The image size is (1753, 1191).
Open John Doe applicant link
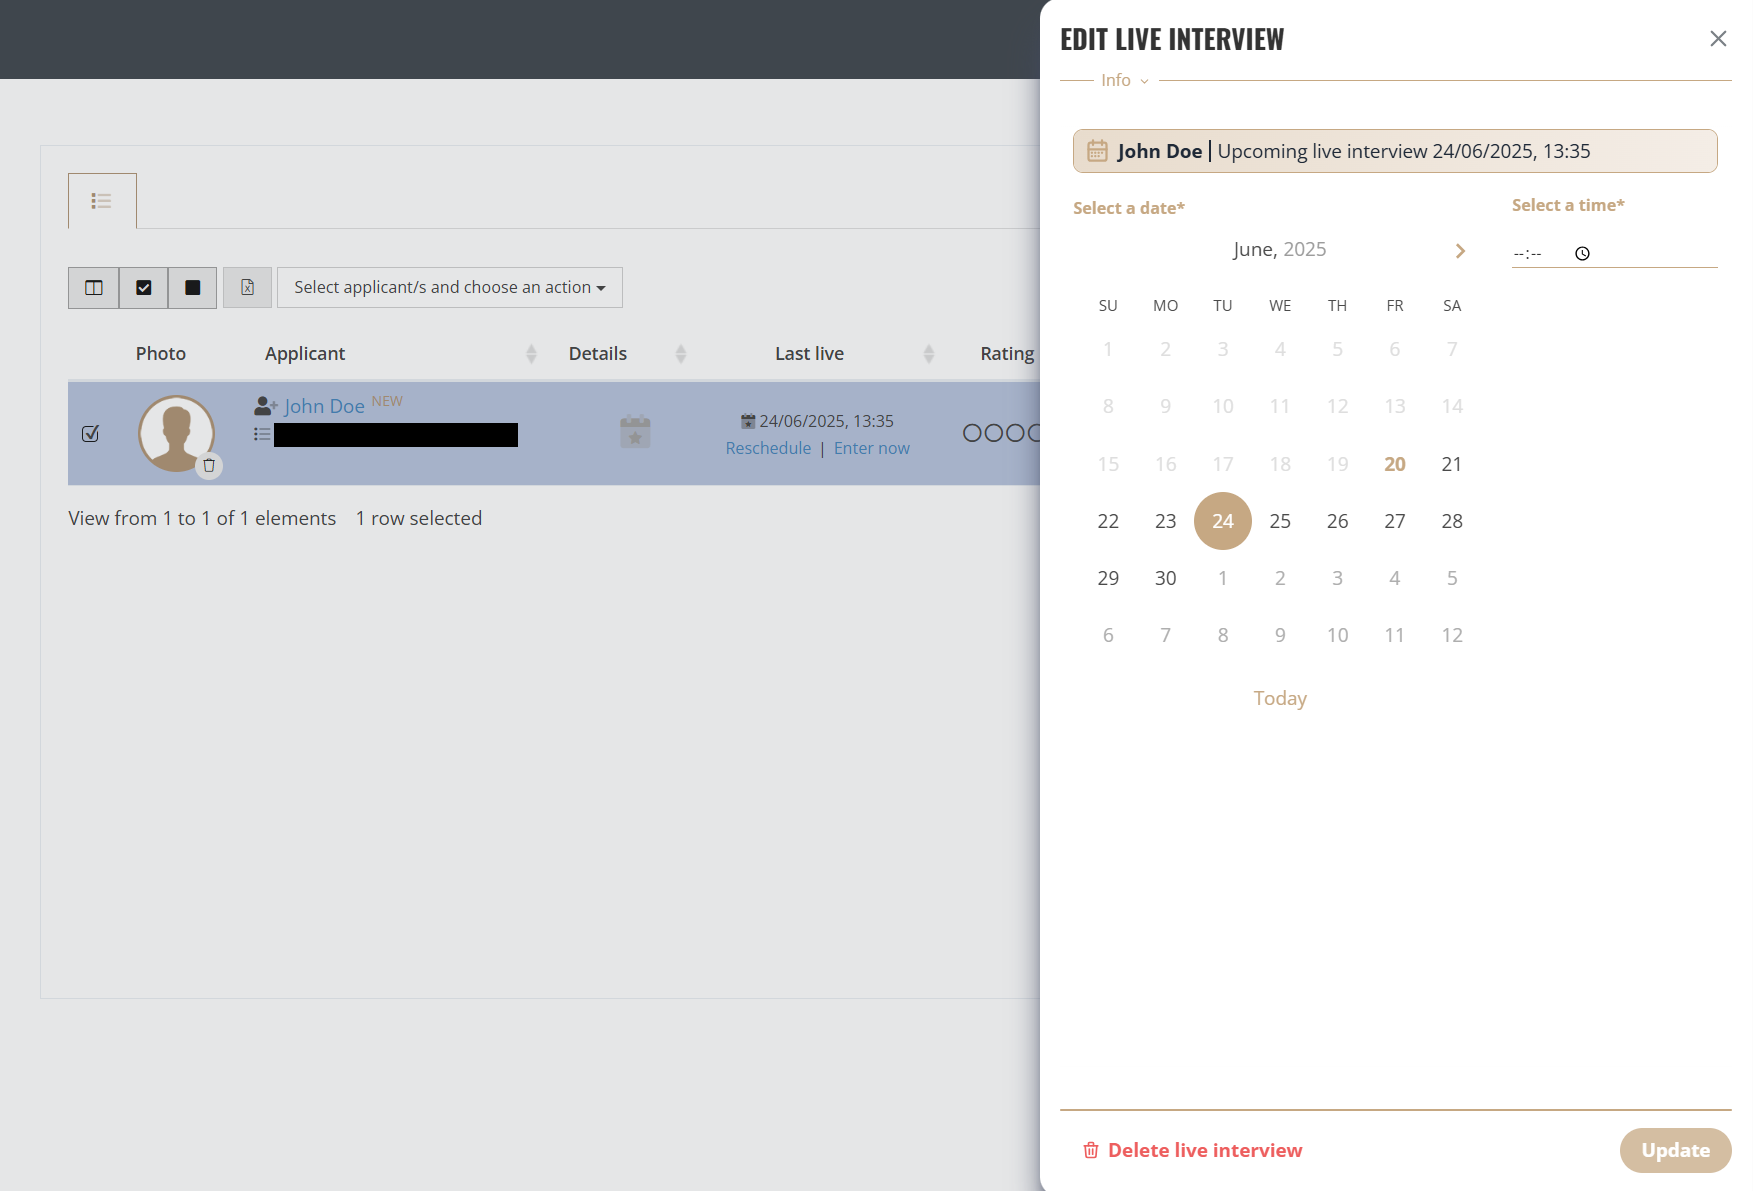coord(324,406)
